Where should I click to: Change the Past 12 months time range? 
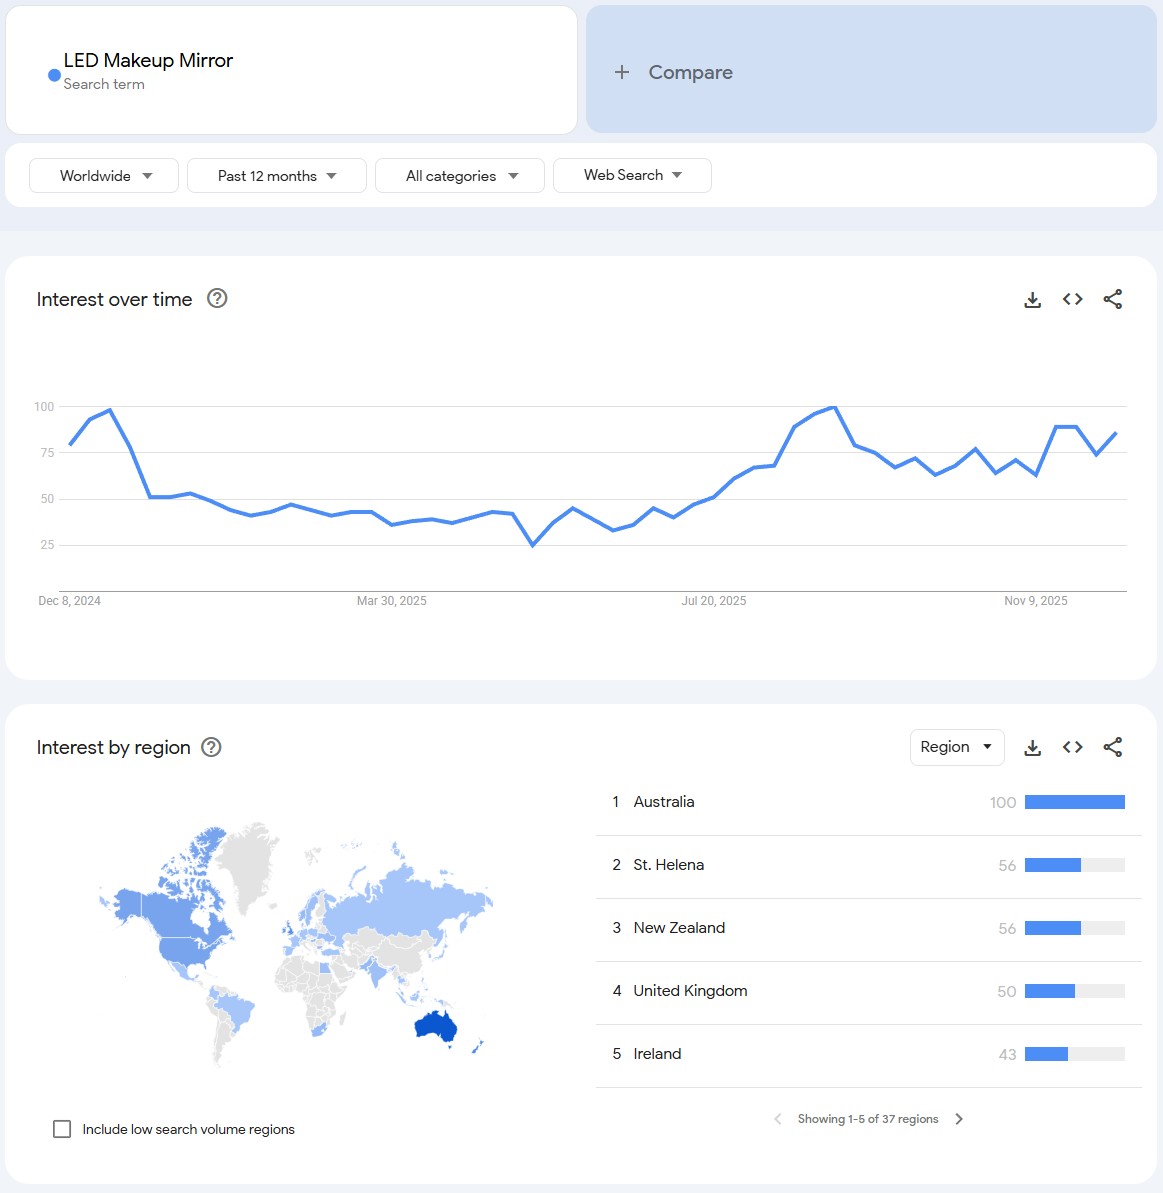[x=276, y=176]
